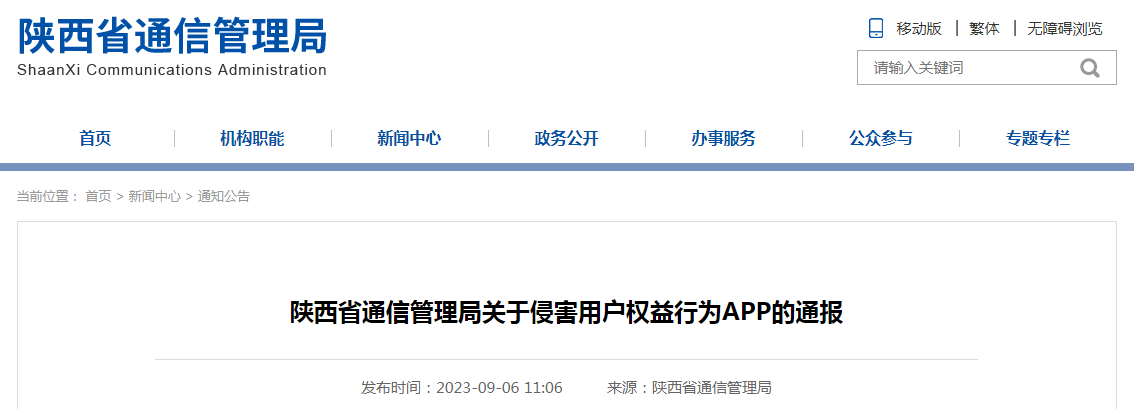Click the 来源 source text below headline
The width and height of the screenshot is (1134, 409).
(x=689, y=388)
